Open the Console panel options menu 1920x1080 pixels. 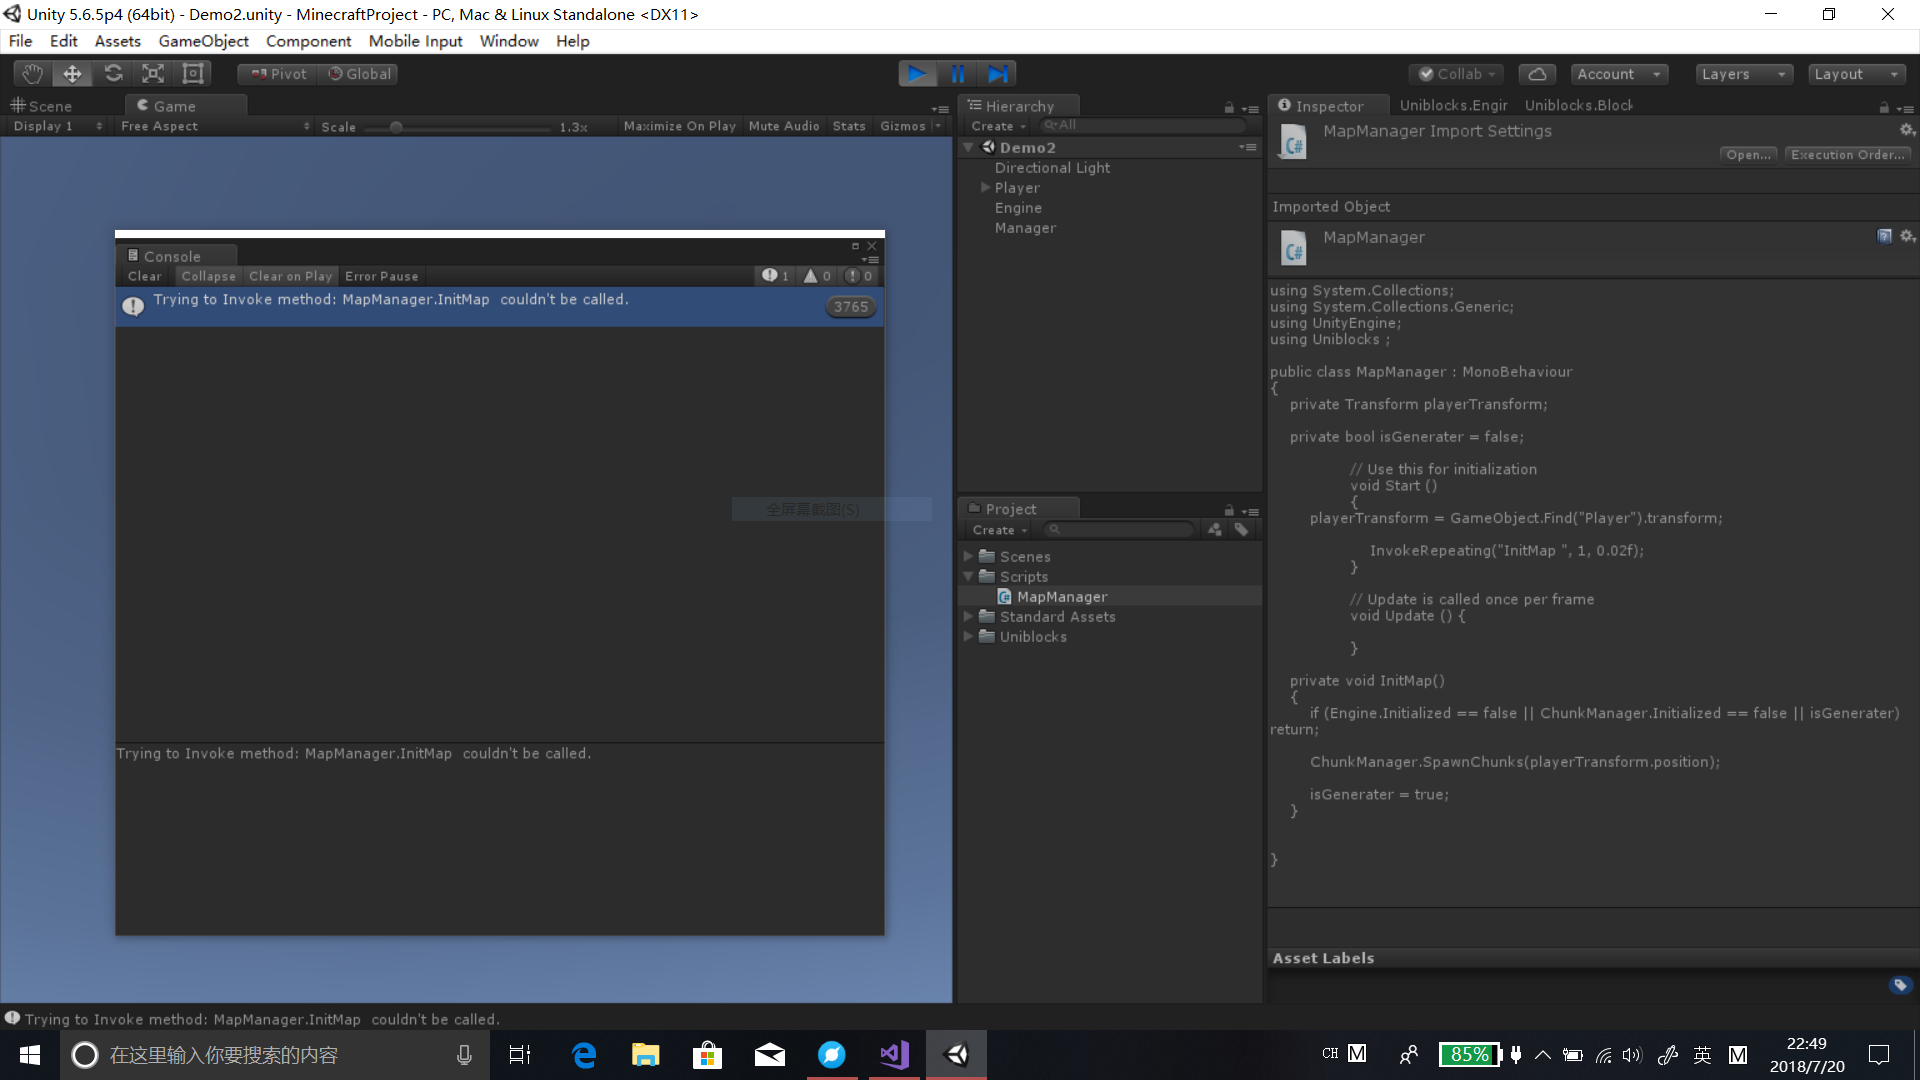pos(870,259)
